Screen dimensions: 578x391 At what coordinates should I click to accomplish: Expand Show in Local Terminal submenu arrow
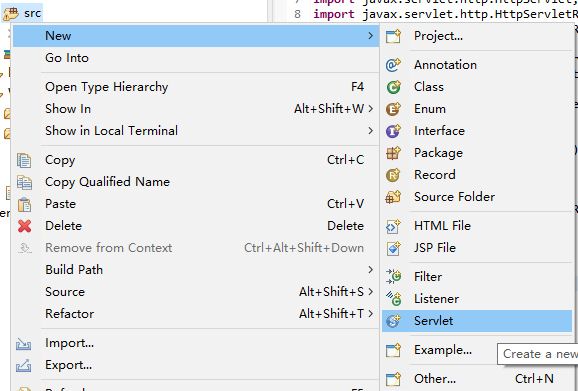[x=370, y=130]
